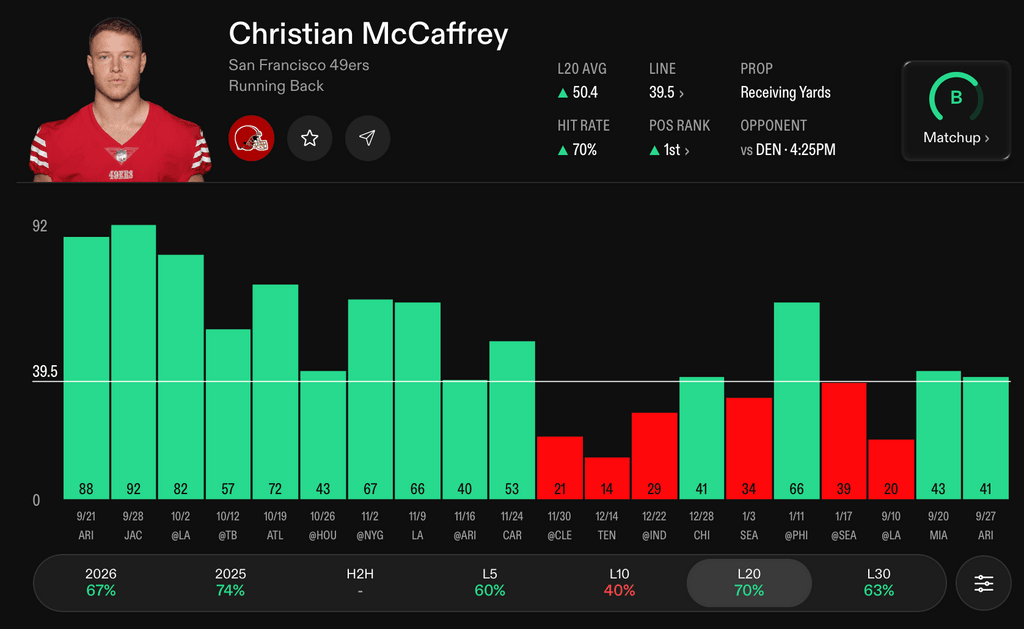Image resolution: width=1024 pixels, height=629 pixels.
Task: Select the L20 tab
Action: point(749,582)
